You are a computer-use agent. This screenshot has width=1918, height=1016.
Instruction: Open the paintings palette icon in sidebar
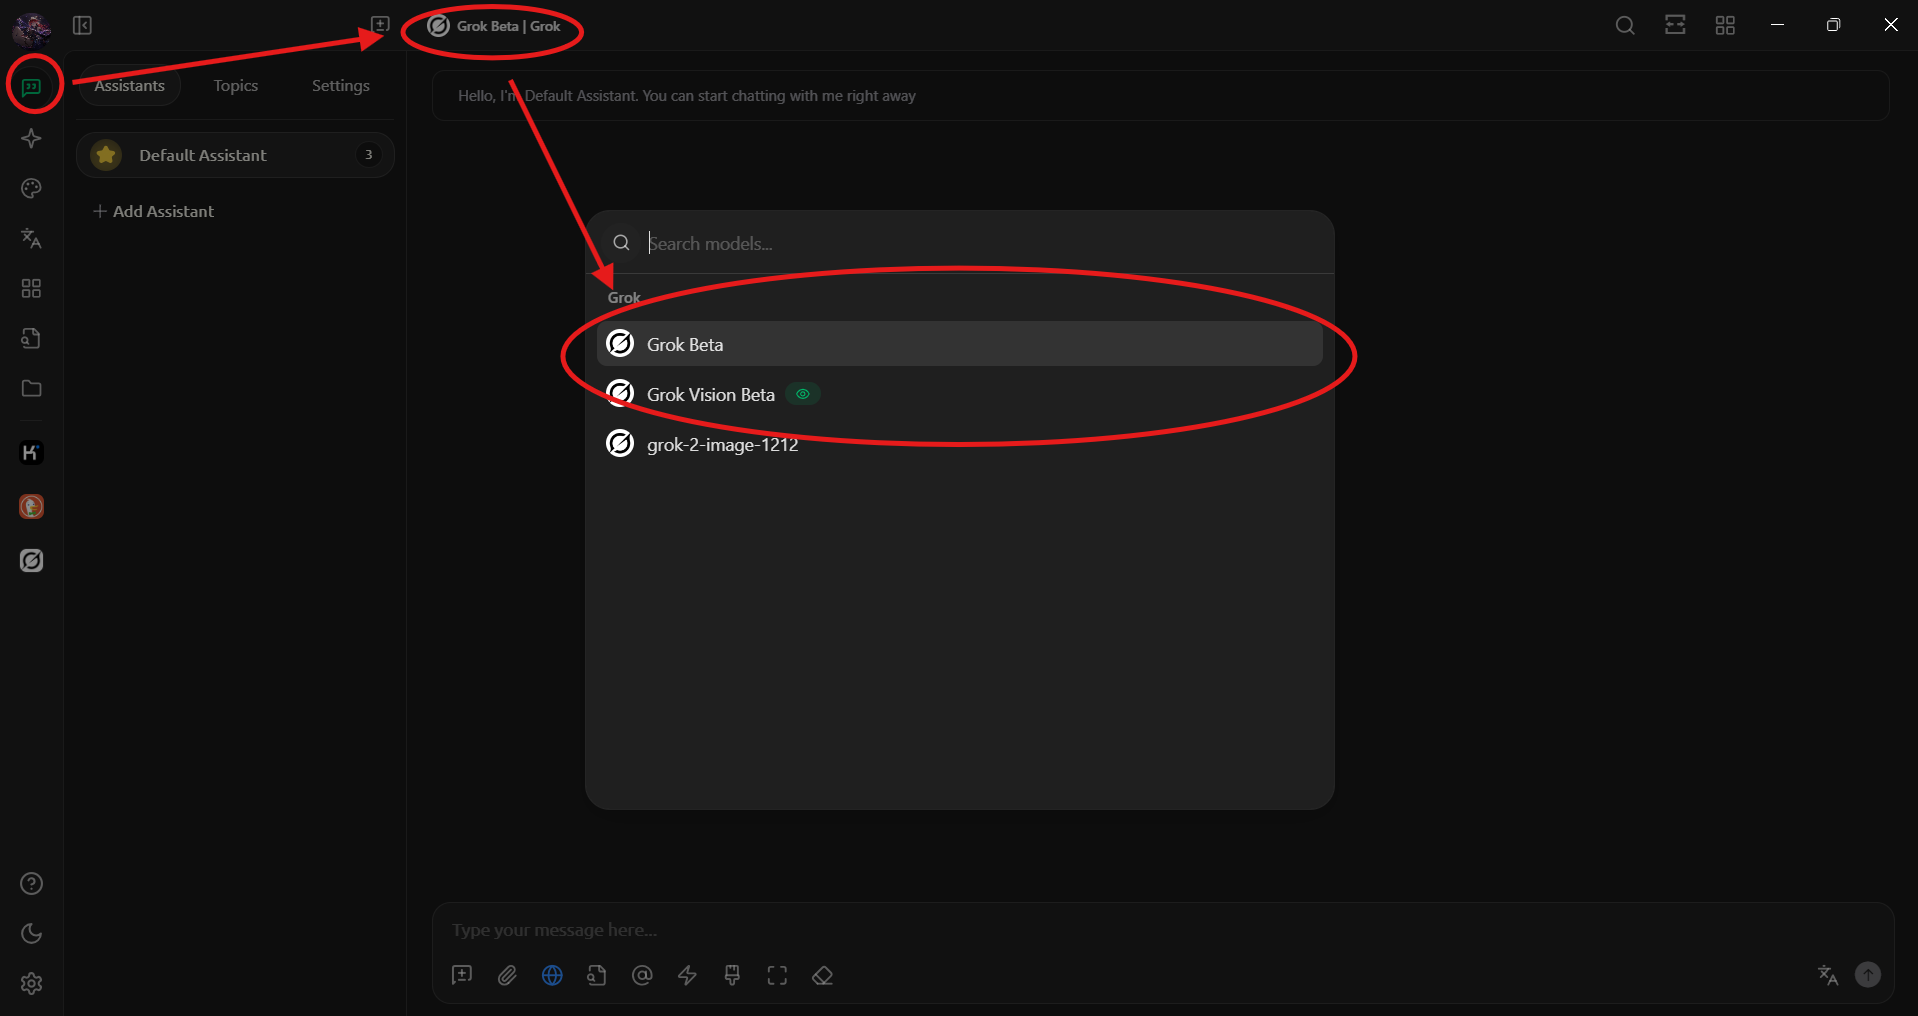click(32, 188)
